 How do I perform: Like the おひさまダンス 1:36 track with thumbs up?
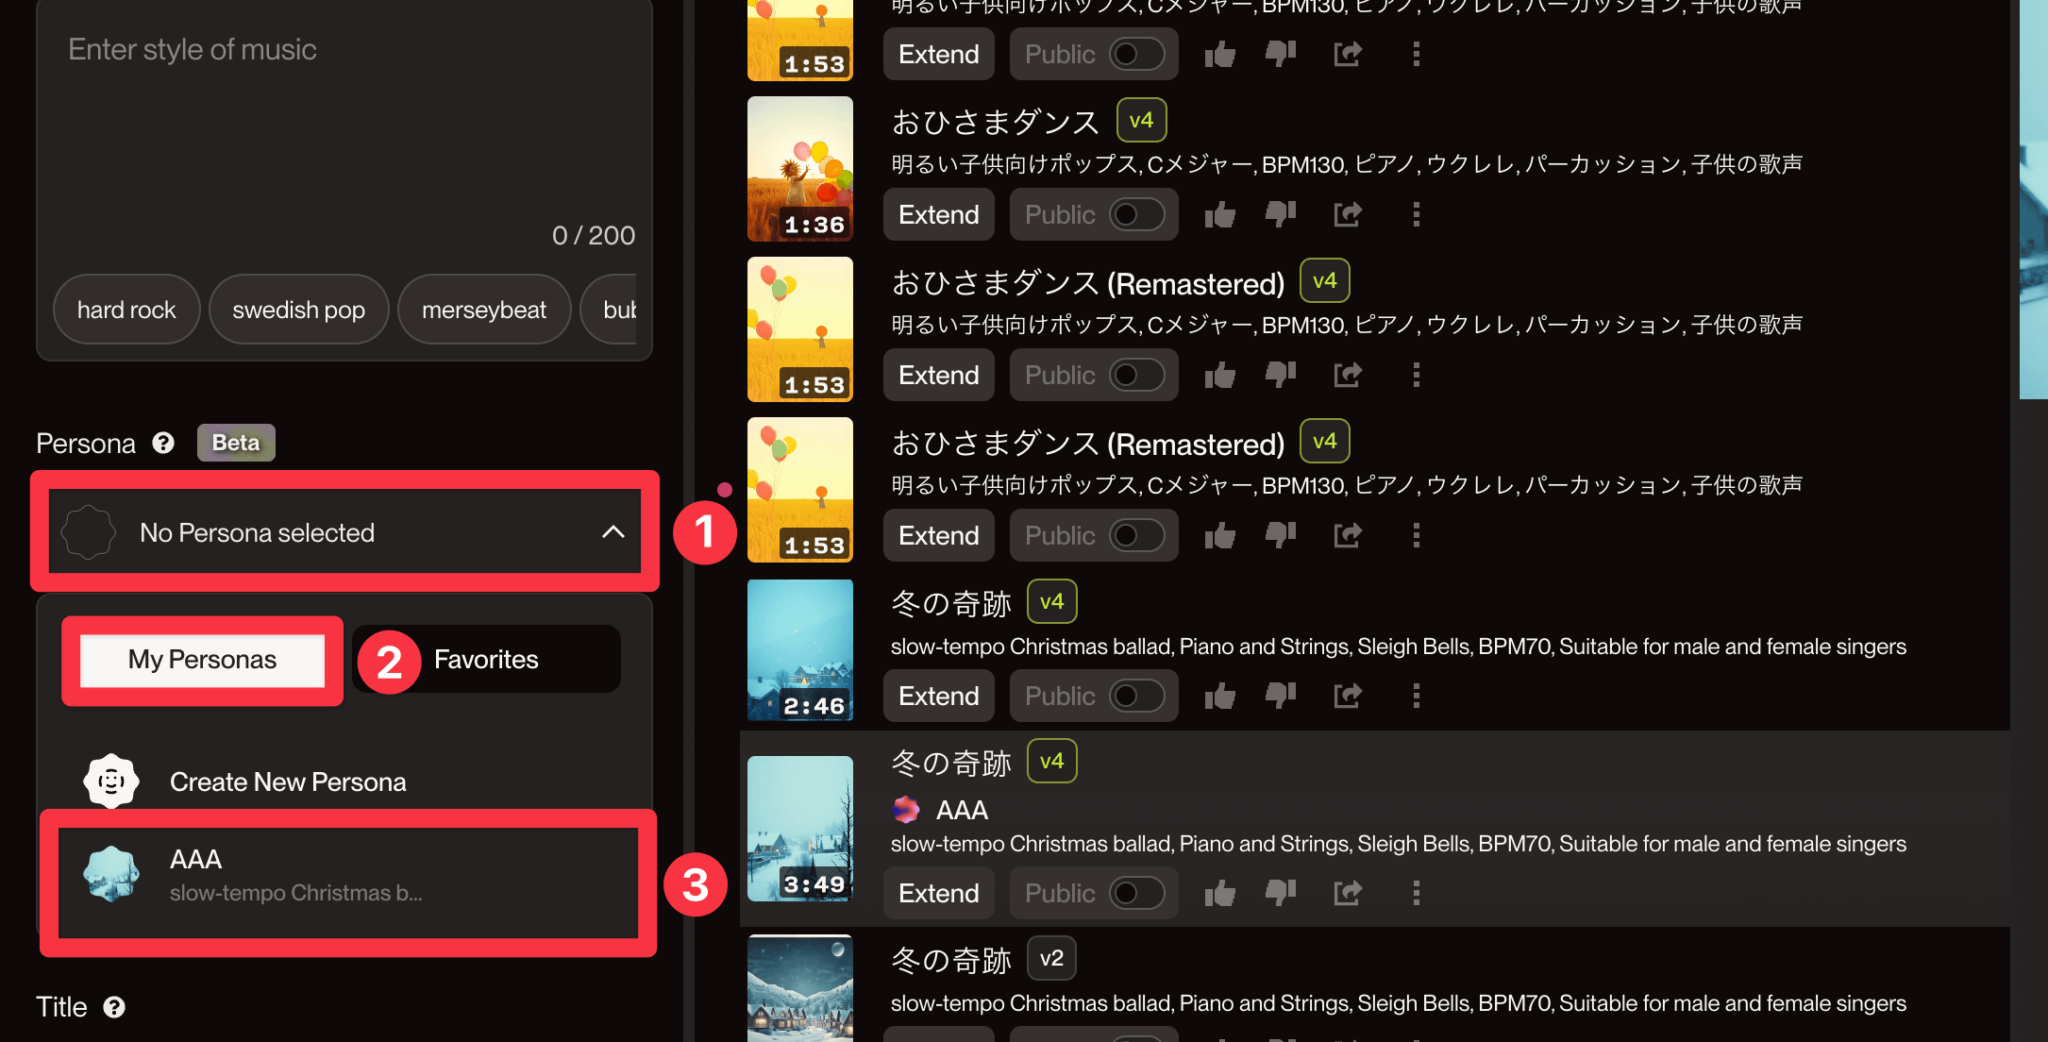(x=1219, y=215)
